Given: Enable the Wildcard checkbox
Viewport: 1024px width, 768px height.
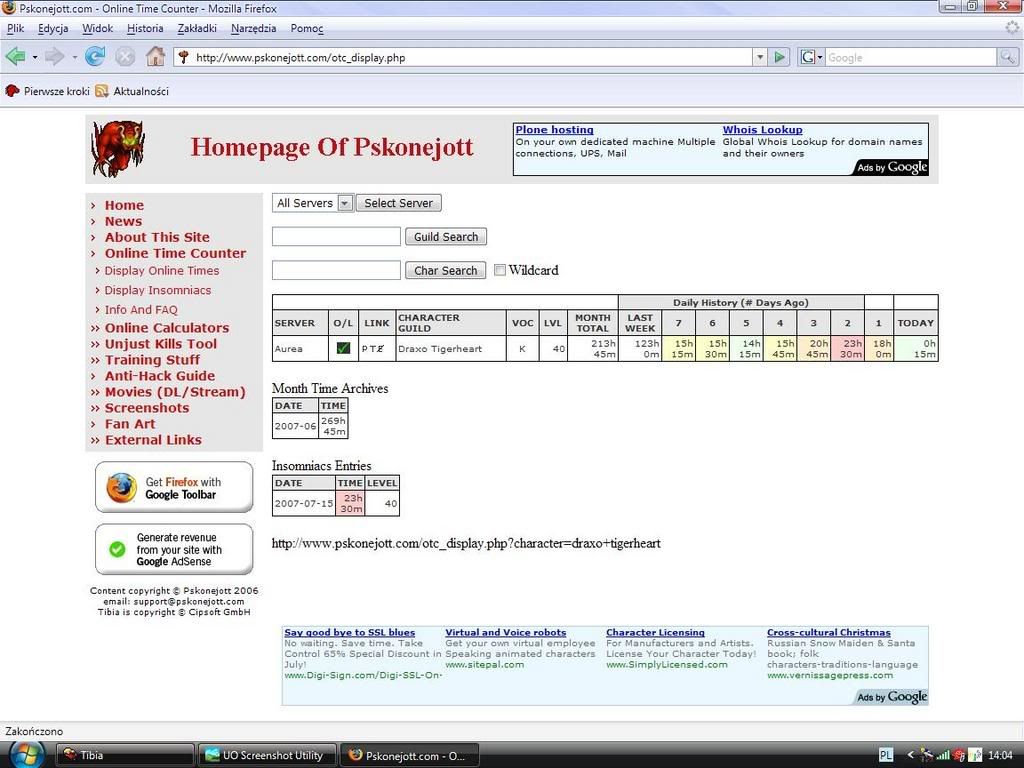Looking at the screenshot, I should coord(500,270).
